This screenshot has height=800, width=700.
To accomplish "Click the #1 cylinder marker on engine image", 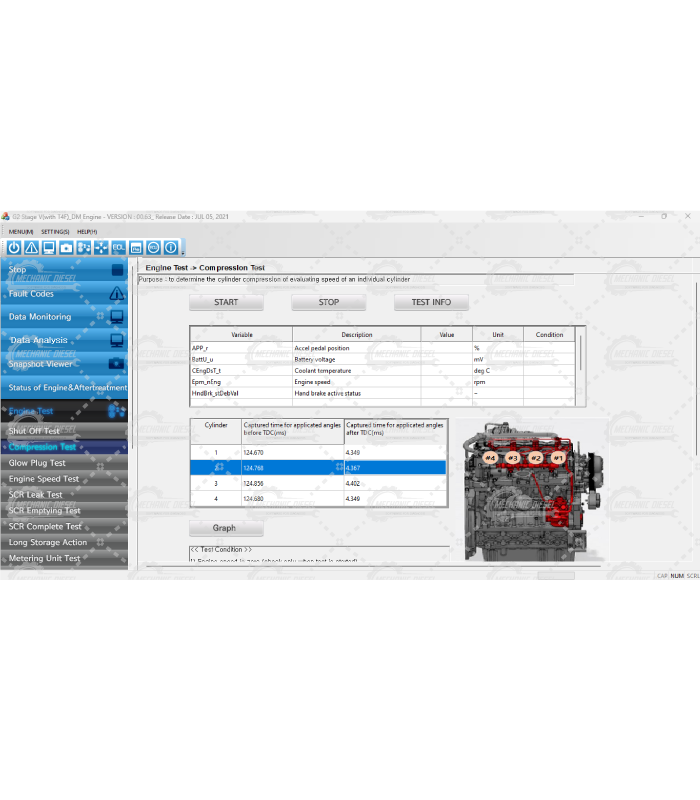I will click(x=559, y=457).
